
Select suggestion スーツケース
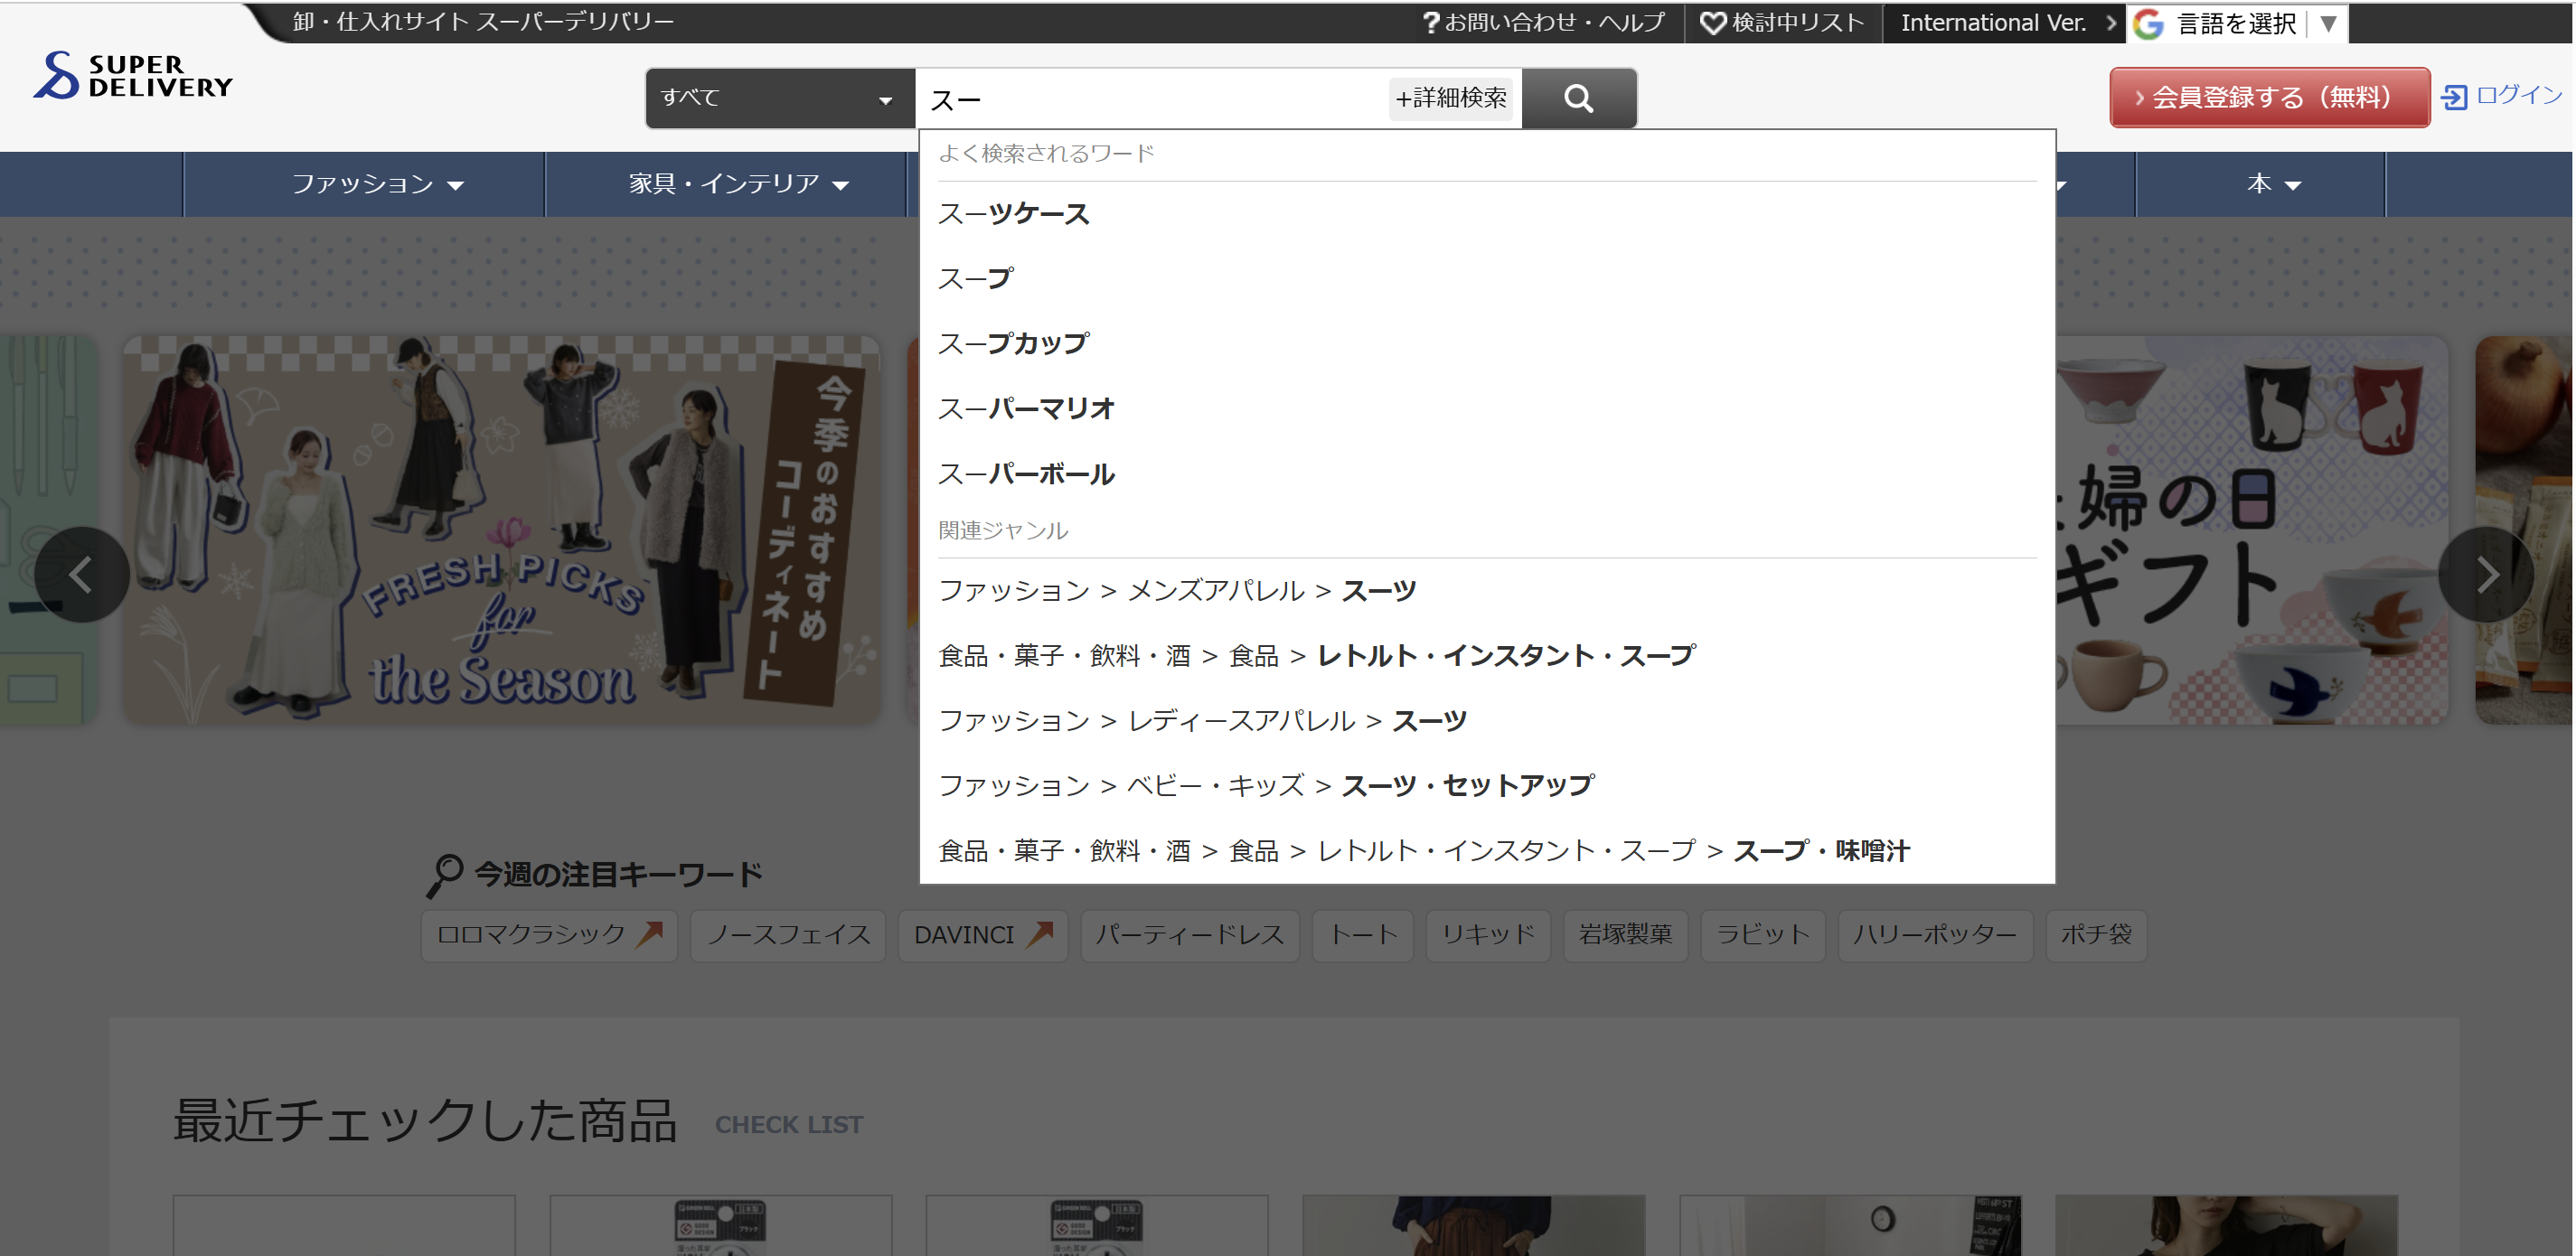[x=1013, y=214]
